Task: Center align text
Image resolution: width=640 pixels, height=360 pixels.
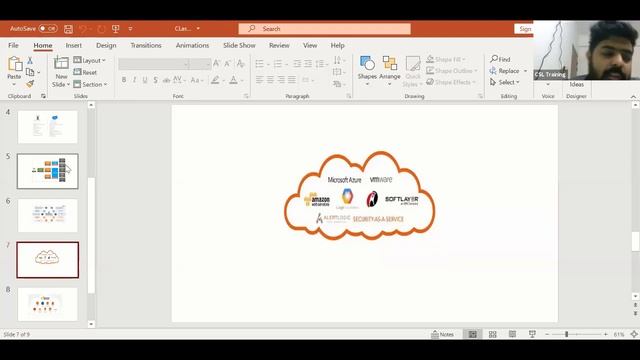Action: [x=270, y=80]
